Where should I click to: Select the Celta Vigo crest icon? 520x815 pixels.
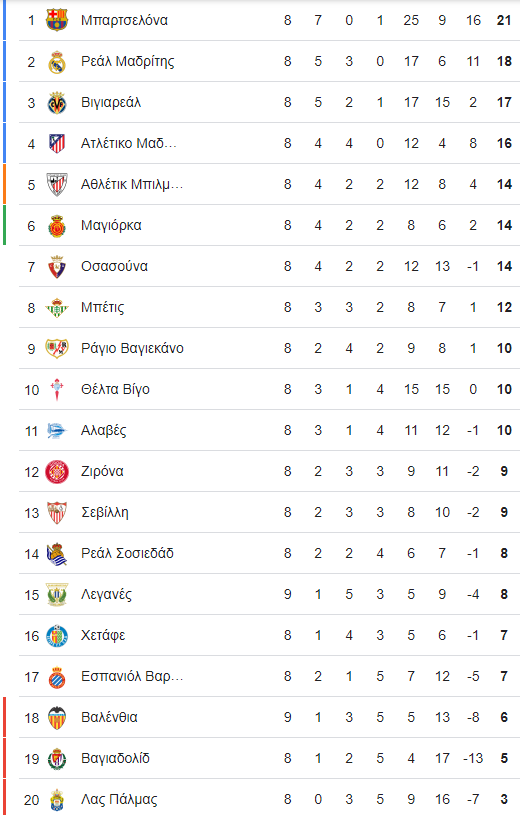[x=57, y=389]
